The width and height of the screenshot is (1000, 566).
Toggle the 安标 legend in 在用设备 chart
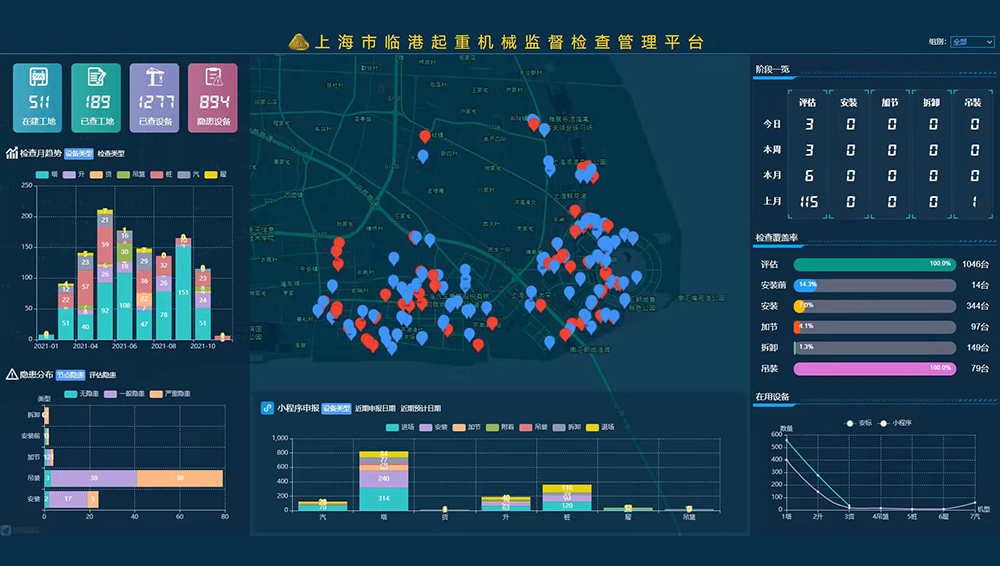pos(854,423)
